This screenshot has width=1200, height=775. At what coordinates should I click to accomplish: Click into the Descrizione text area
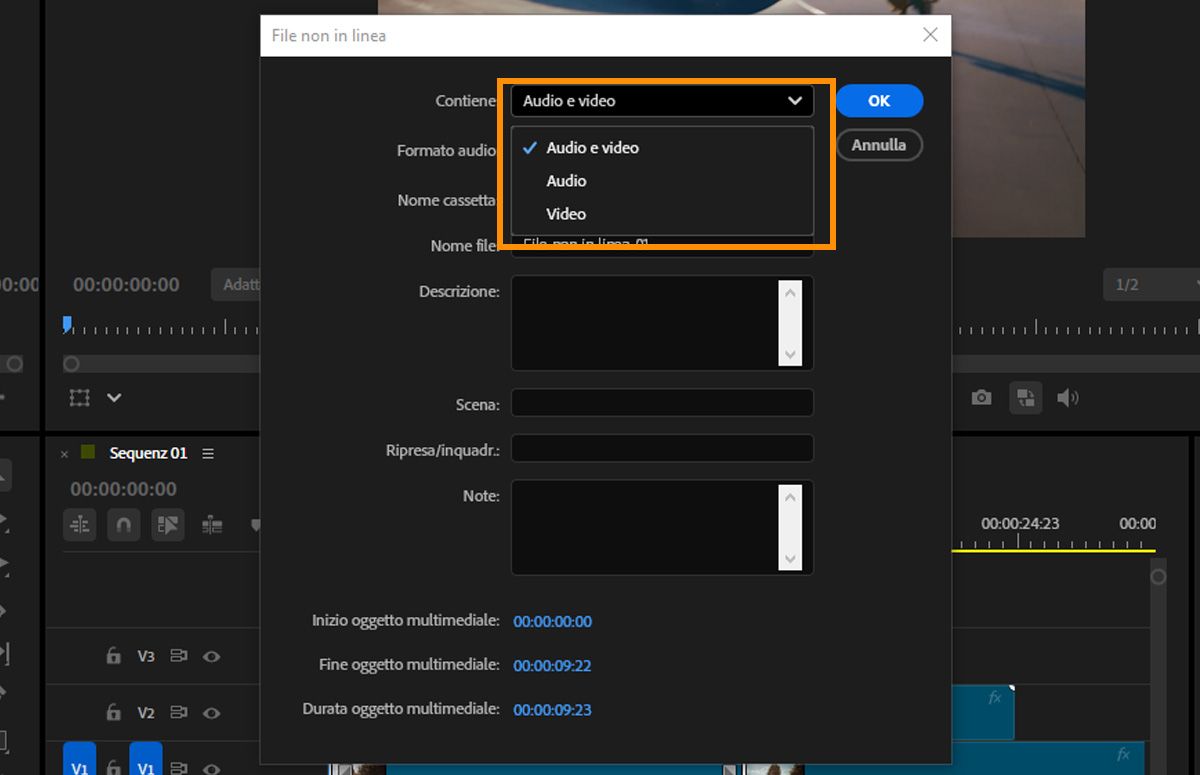pos(645,323)
